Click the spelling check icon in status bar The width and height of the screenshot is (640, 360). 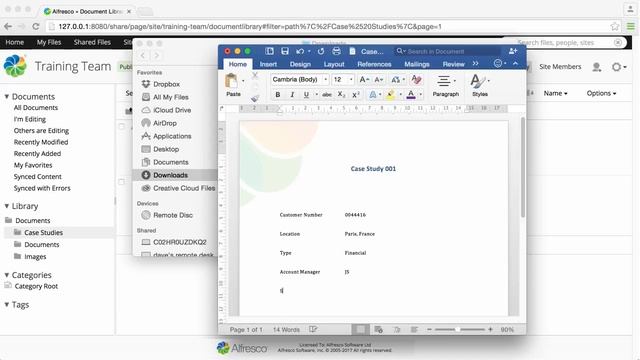click(x=313, y=329)
